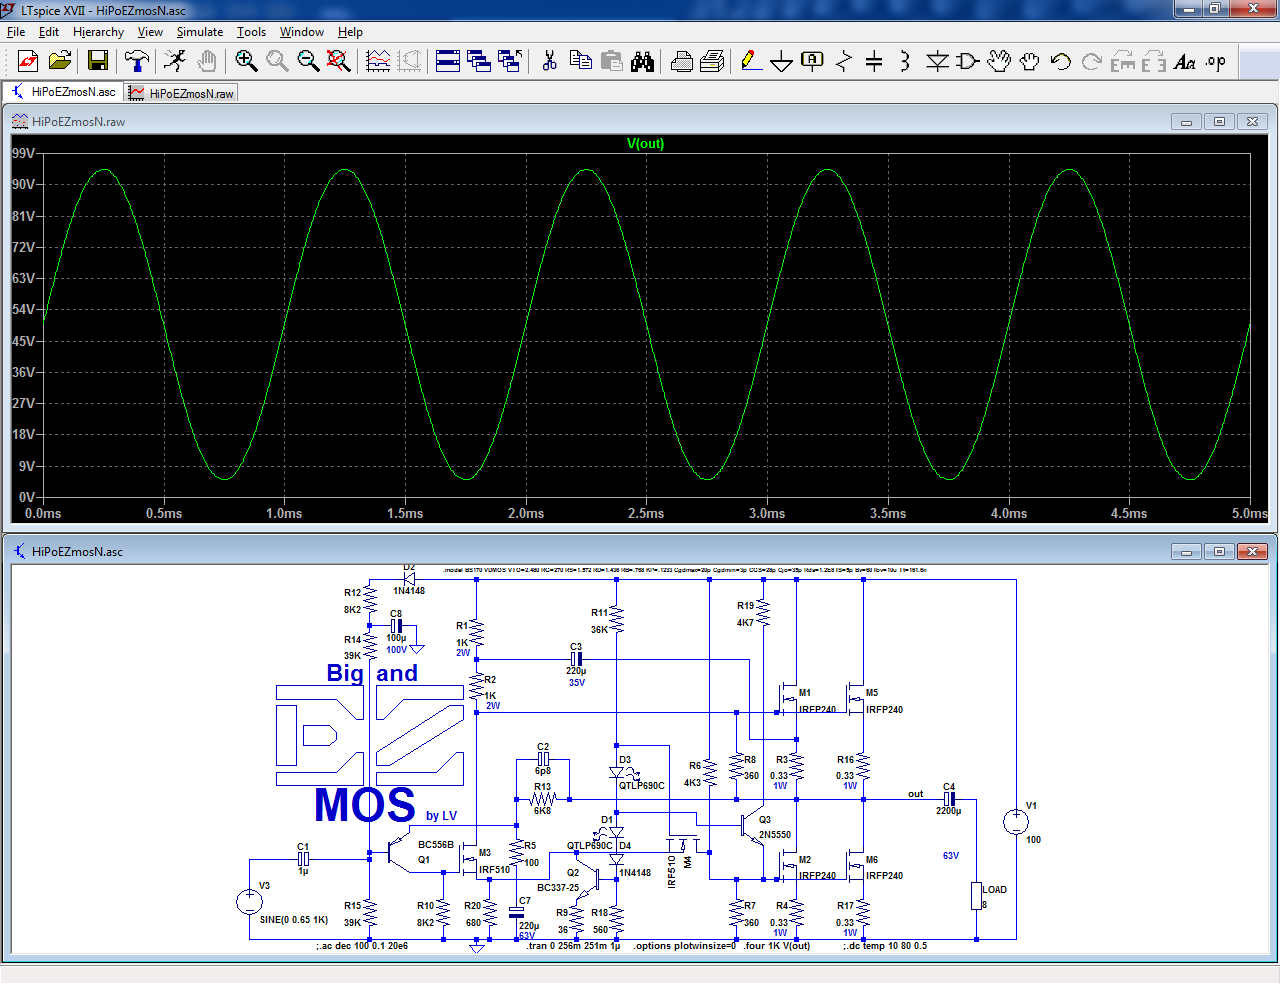Open the Tools menu

tap(251, 32)
